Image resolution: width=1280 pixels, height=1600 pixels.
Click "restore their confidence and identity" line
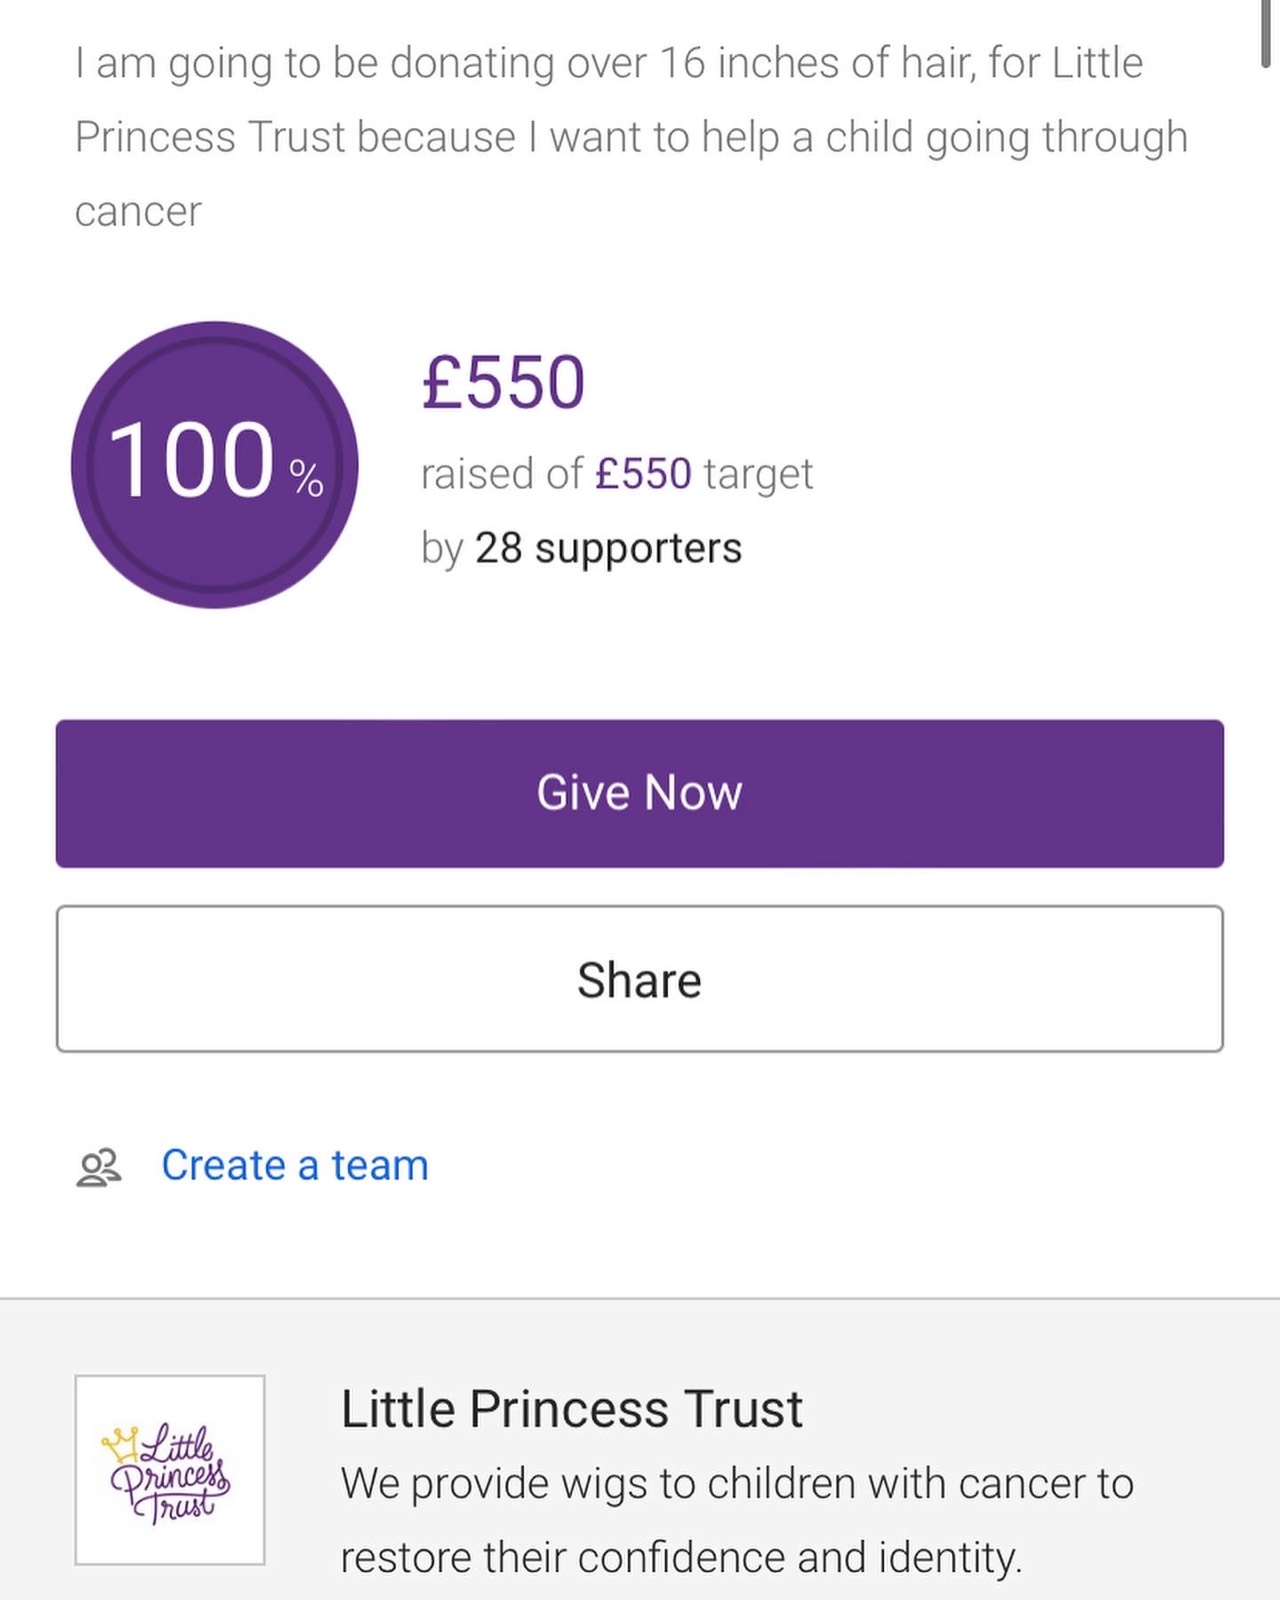681,1558
